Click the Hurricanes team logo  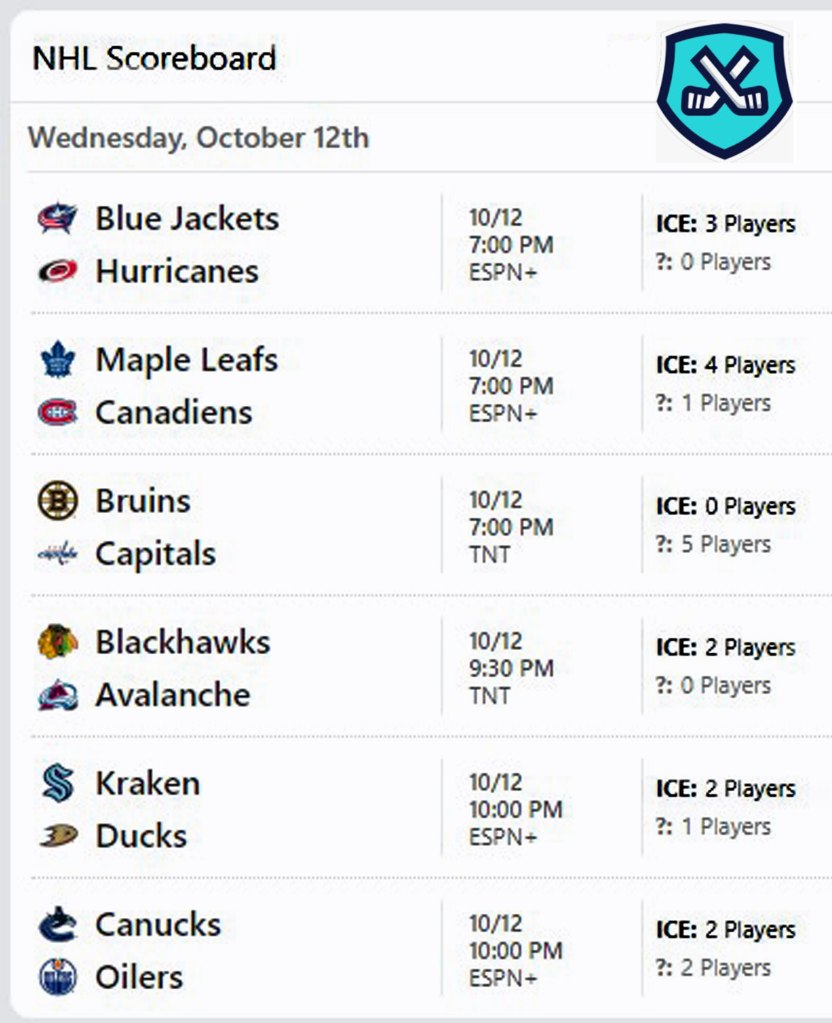click(58, 271)
